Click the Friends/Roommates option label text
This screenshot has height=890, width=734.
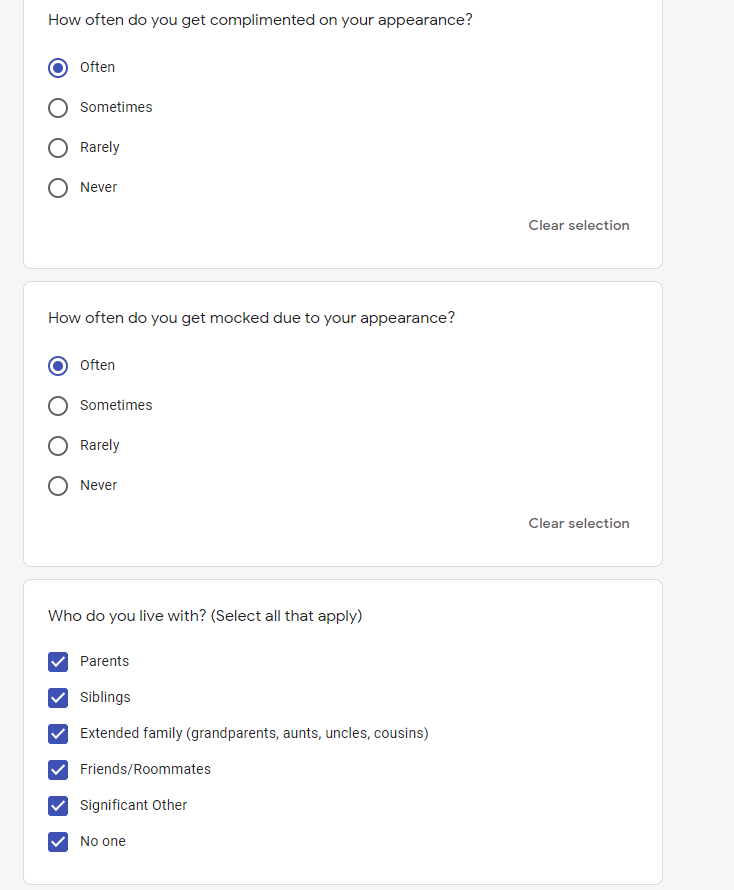(145, 769)
